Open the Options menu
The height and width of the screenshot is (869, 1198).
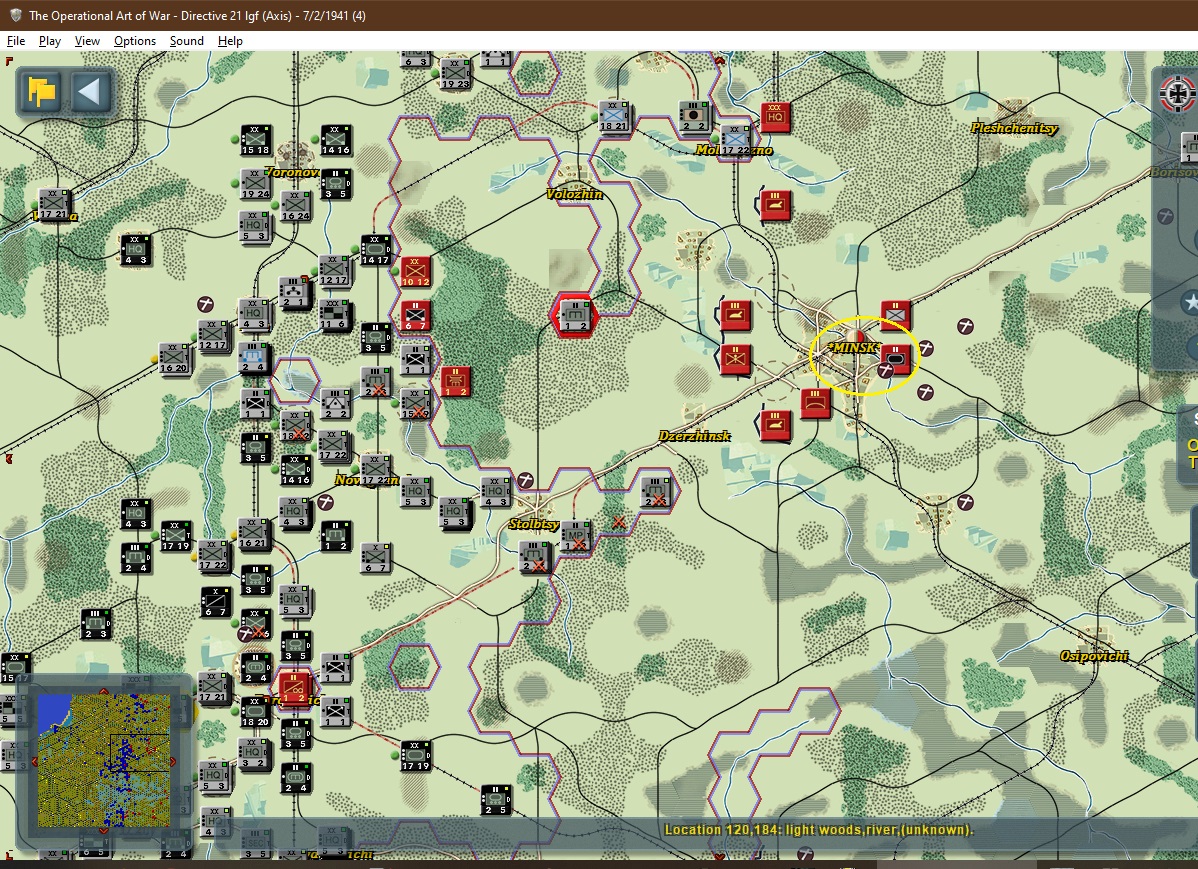[134, 41]
